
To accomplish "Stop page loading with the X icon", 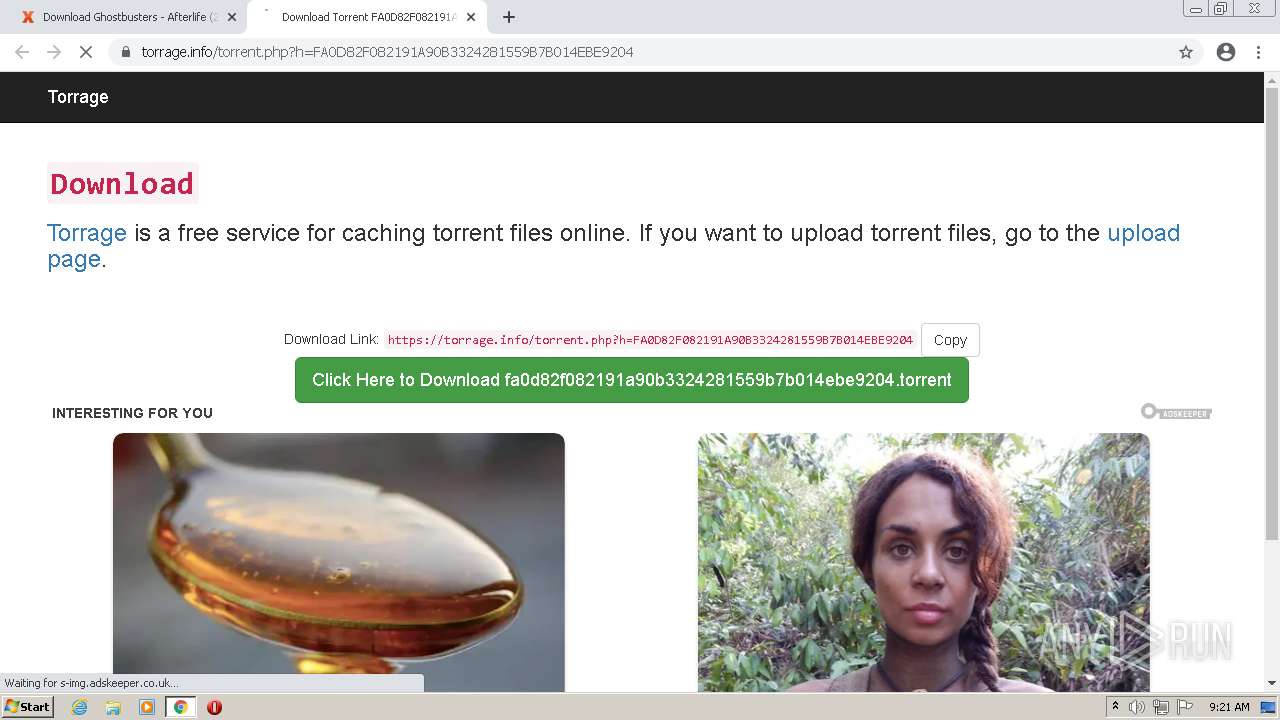I will click(x=86, y=52).
